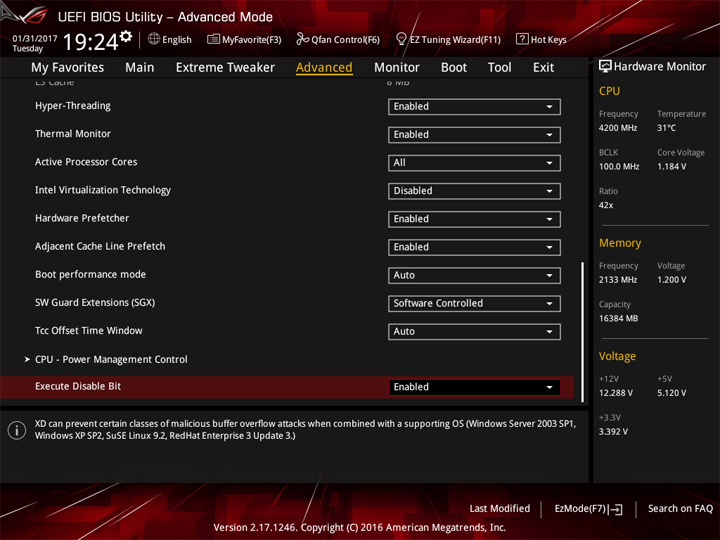Switch to Main tab
Image resolution: width=720 pixels, height=540 pixels.
pyautogui.click(x=140, y=68)
